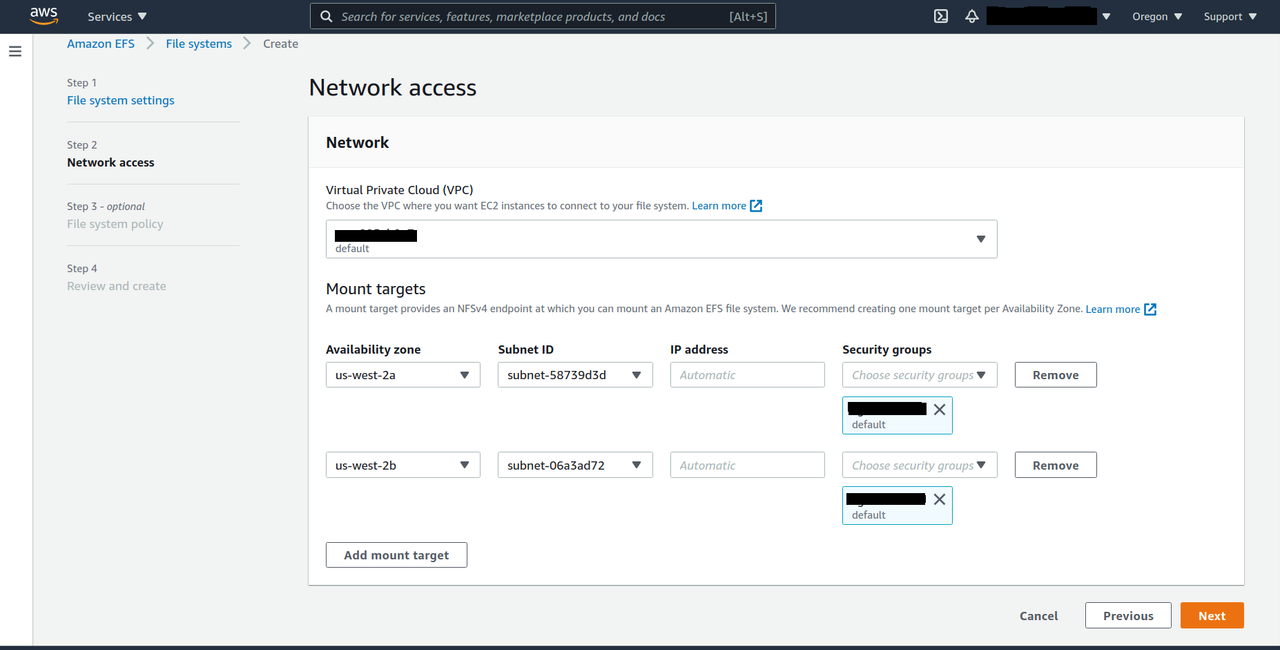Open the Virtual Private Cloud dropdown

[661, 239]
